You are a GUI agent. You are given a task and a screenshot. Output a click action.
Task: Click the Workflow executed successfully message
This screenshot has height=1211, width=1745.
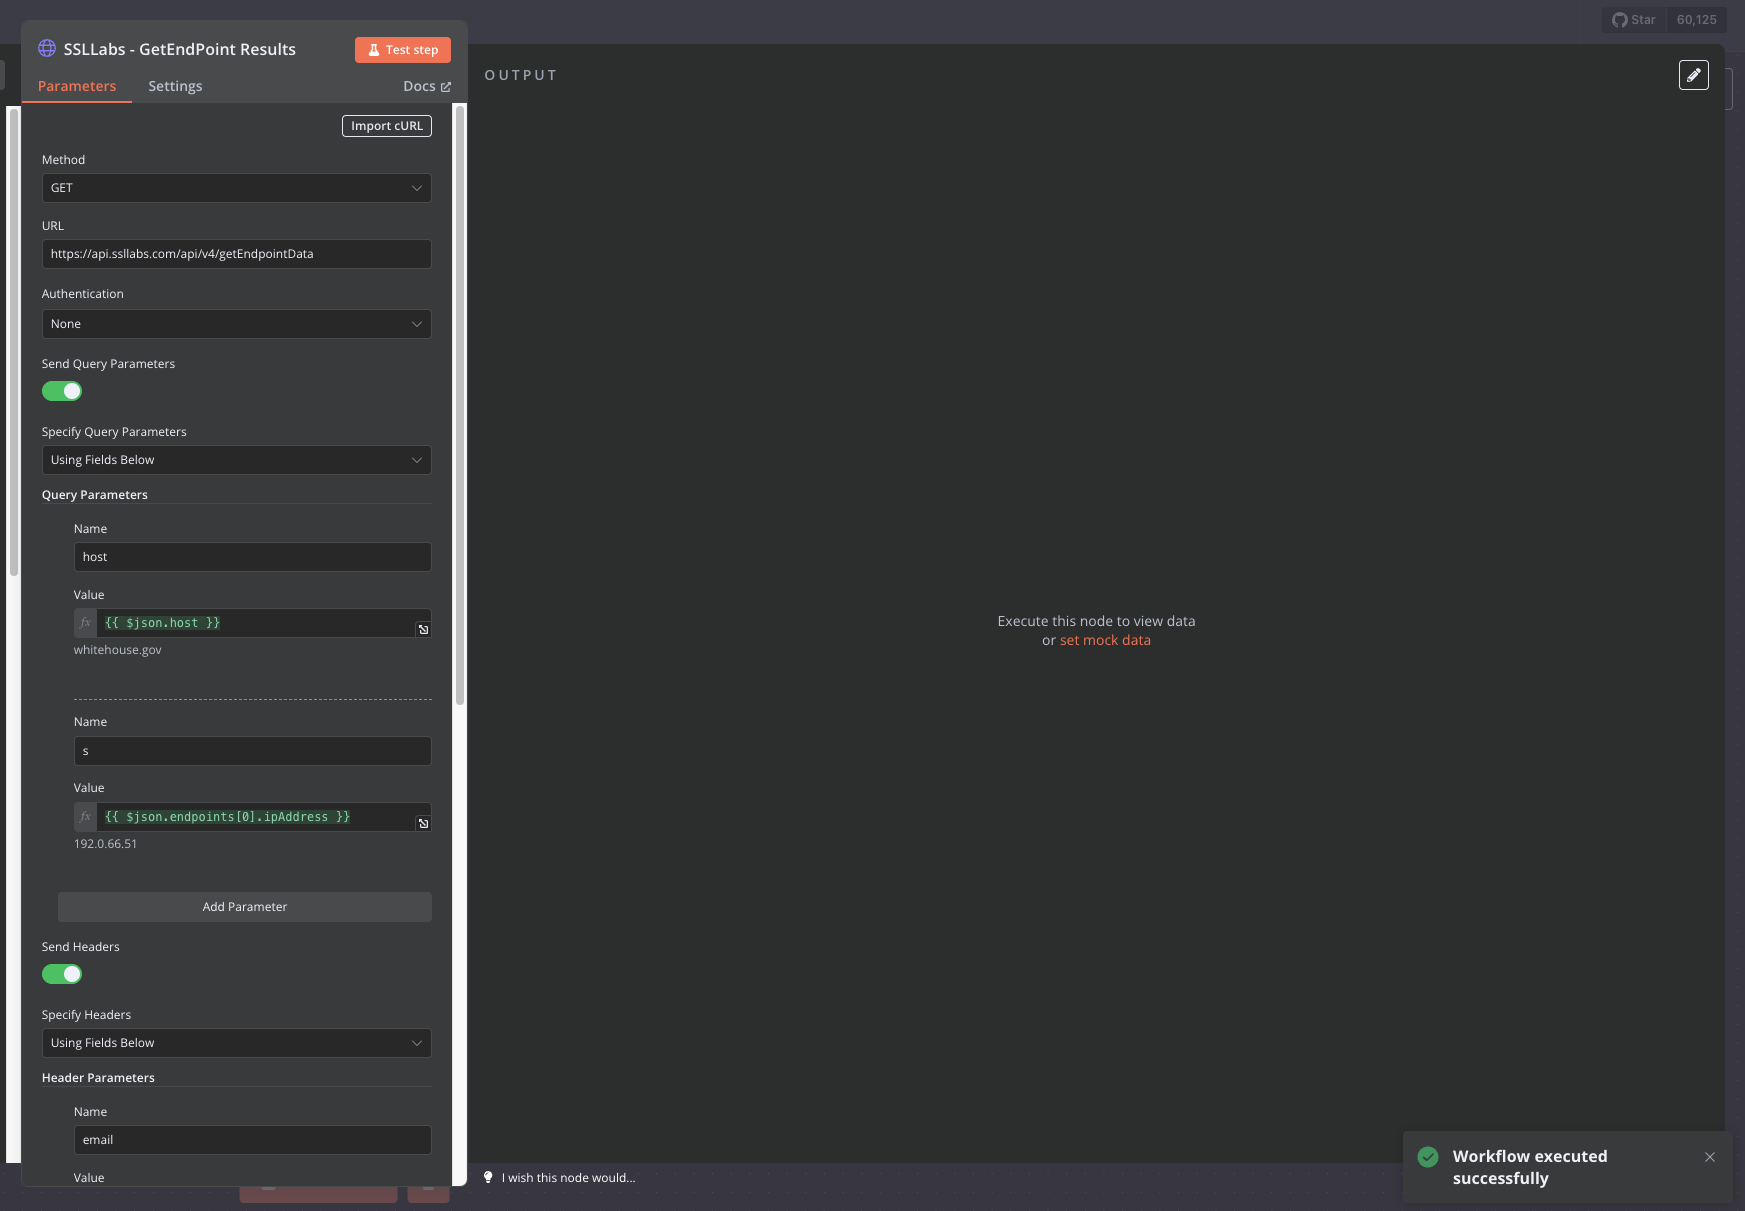(1530, 1167)
